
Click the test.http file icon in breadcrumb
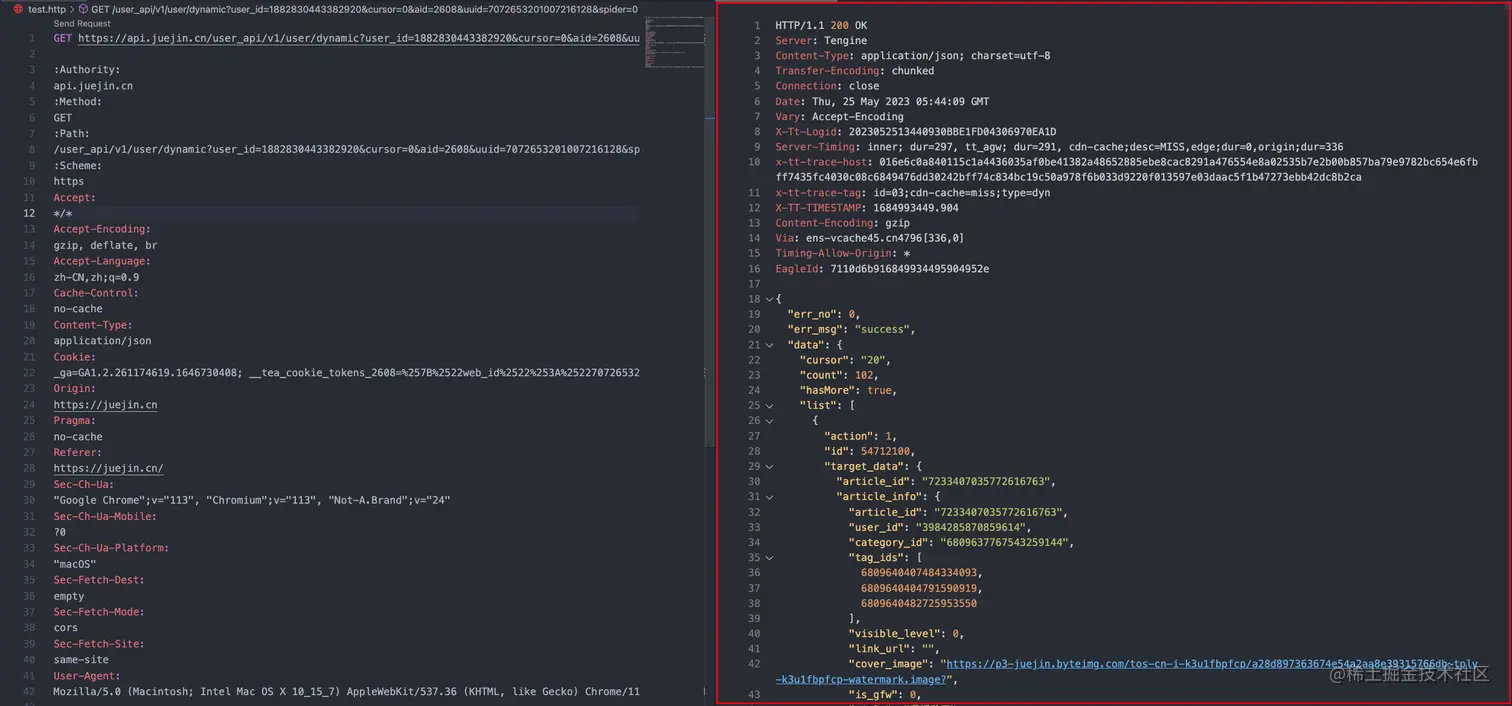pos(18,9)
